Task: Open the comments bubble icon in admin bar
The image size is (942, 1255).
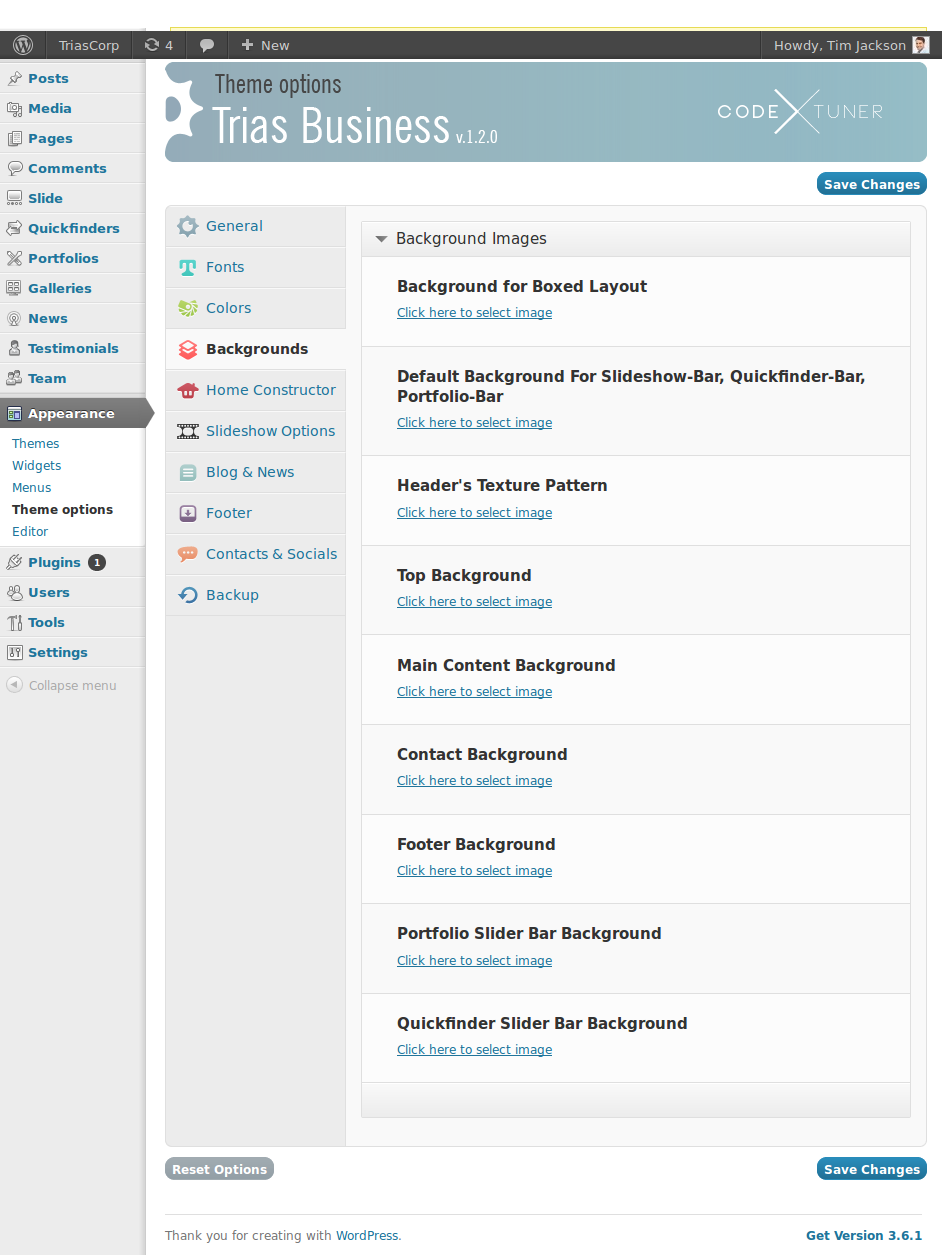Action: tap(207, 45)
